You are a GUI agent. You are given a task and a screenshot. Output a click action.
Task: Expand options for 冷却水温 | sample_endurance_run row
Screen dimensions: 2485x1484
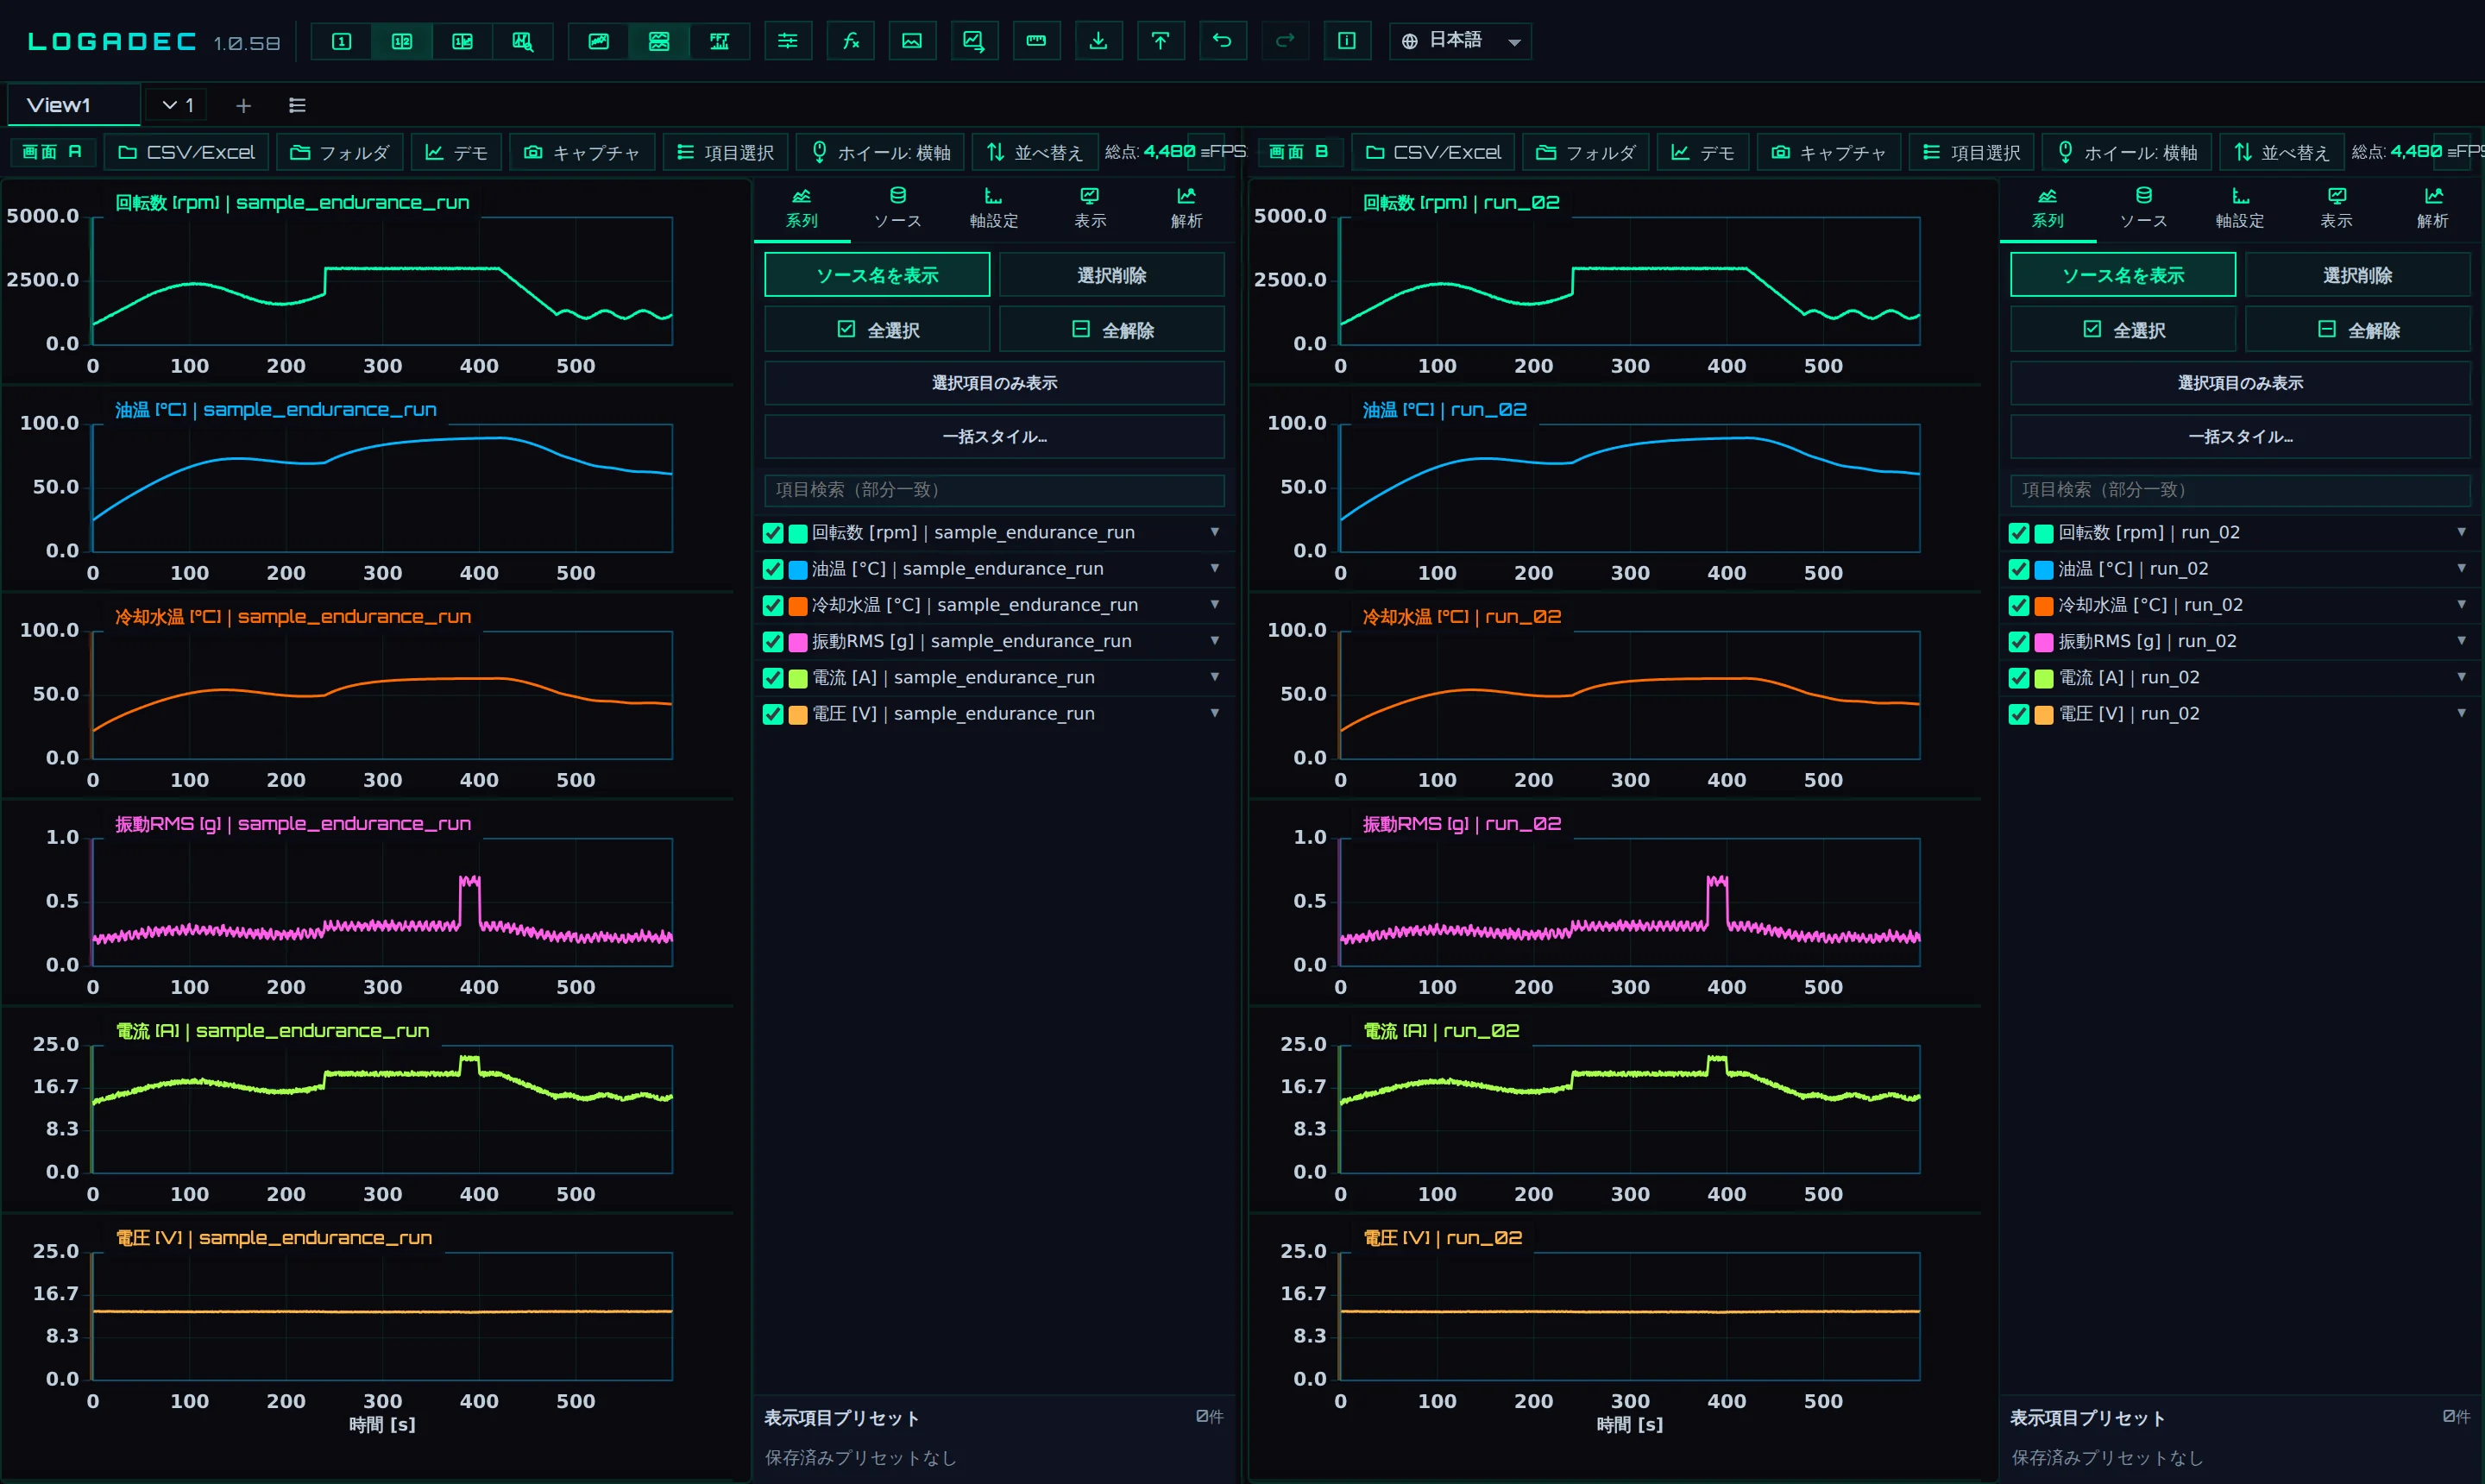(1215, 604)
